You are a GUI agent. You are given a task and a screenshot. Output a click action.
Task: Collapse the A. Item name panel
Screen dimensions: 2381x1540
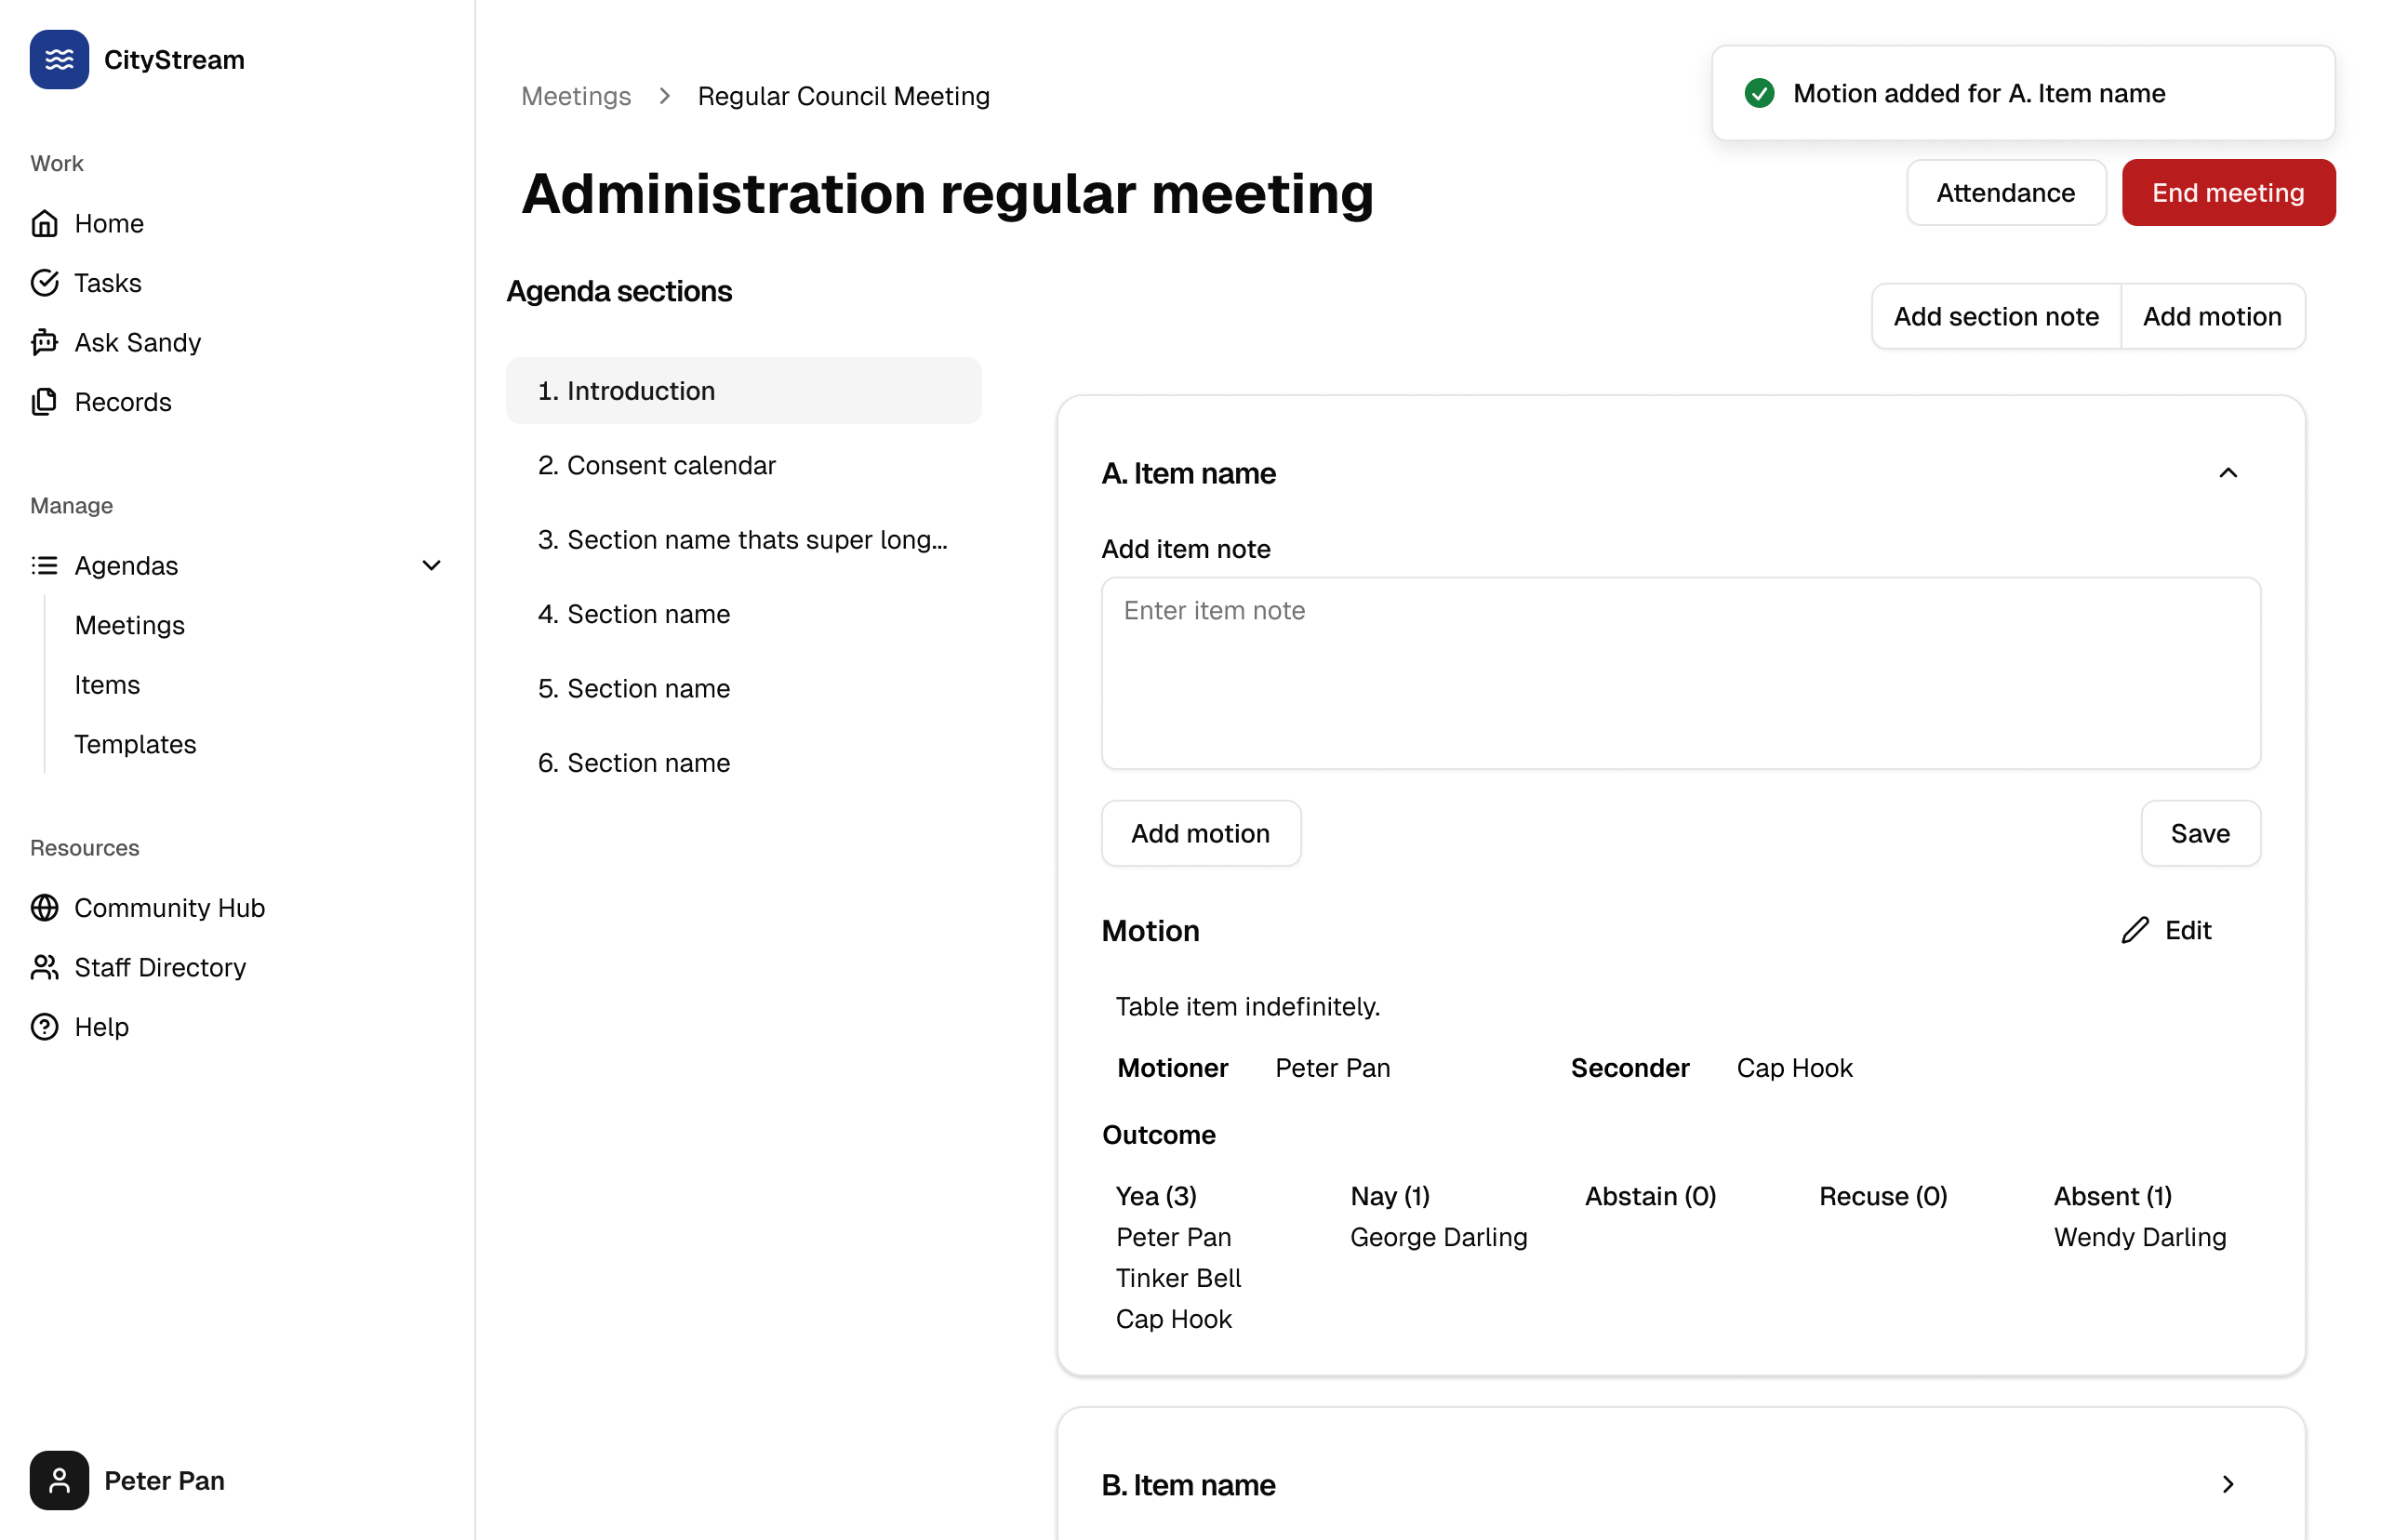pos(2227,473)
